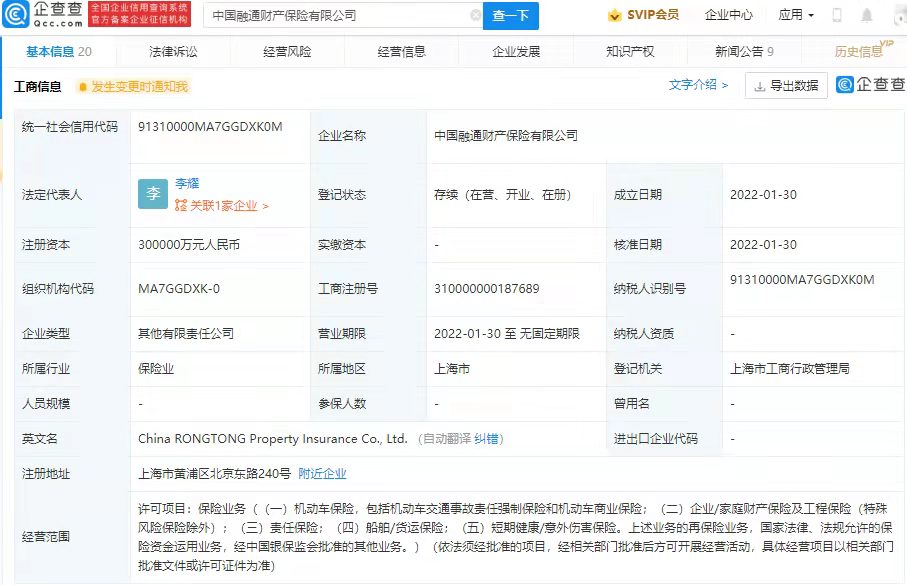Open the 知识产权 tab
Image resolution: width=907 pixels, height=585 pixels.
tap(630, 52)
